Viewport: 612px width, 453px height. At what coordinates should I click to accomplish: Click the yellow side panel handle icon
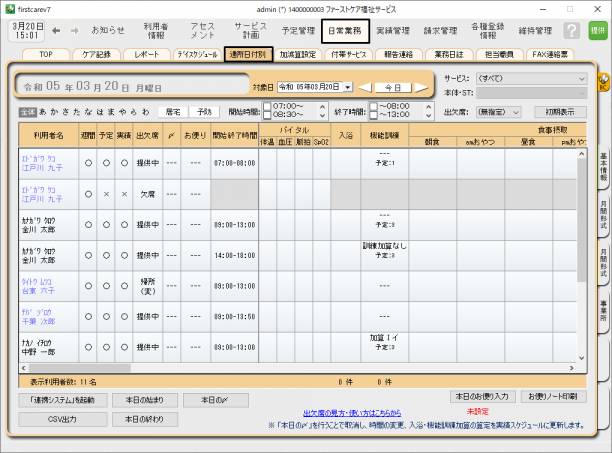(x=603, y=78)
